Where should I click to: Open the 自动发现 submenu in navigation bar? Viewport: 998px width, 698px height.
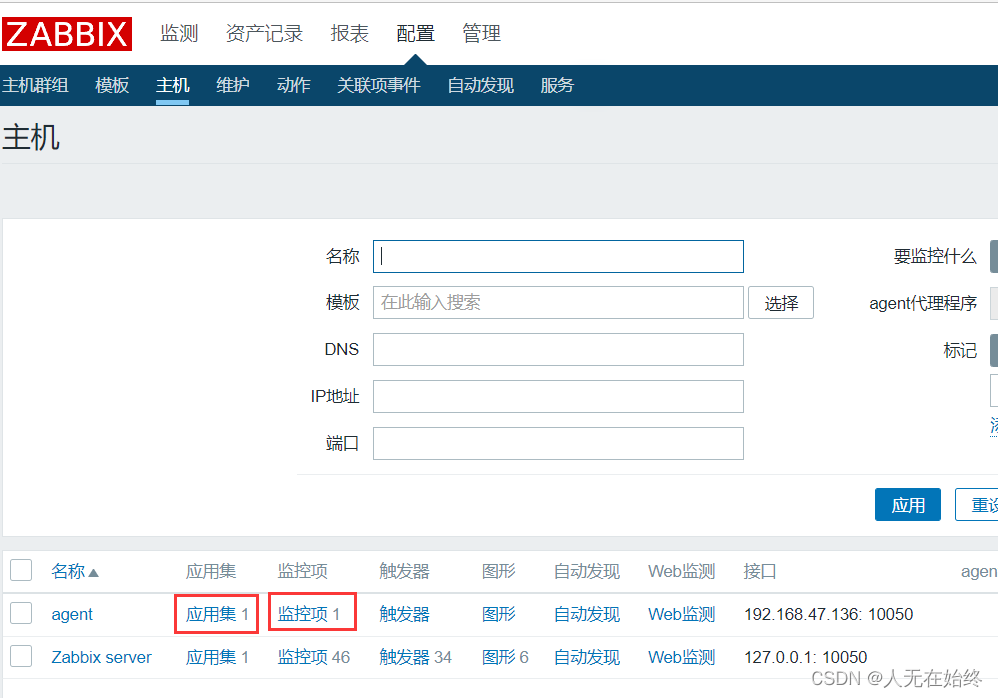point(481,85)
